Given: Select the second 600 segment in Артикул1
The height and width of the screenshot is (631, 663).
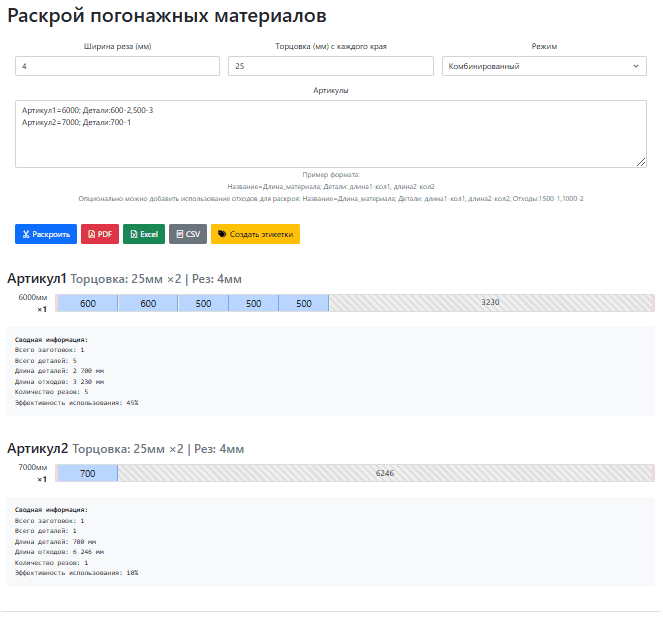Looking at the screenshot, I should click(148, 303).
